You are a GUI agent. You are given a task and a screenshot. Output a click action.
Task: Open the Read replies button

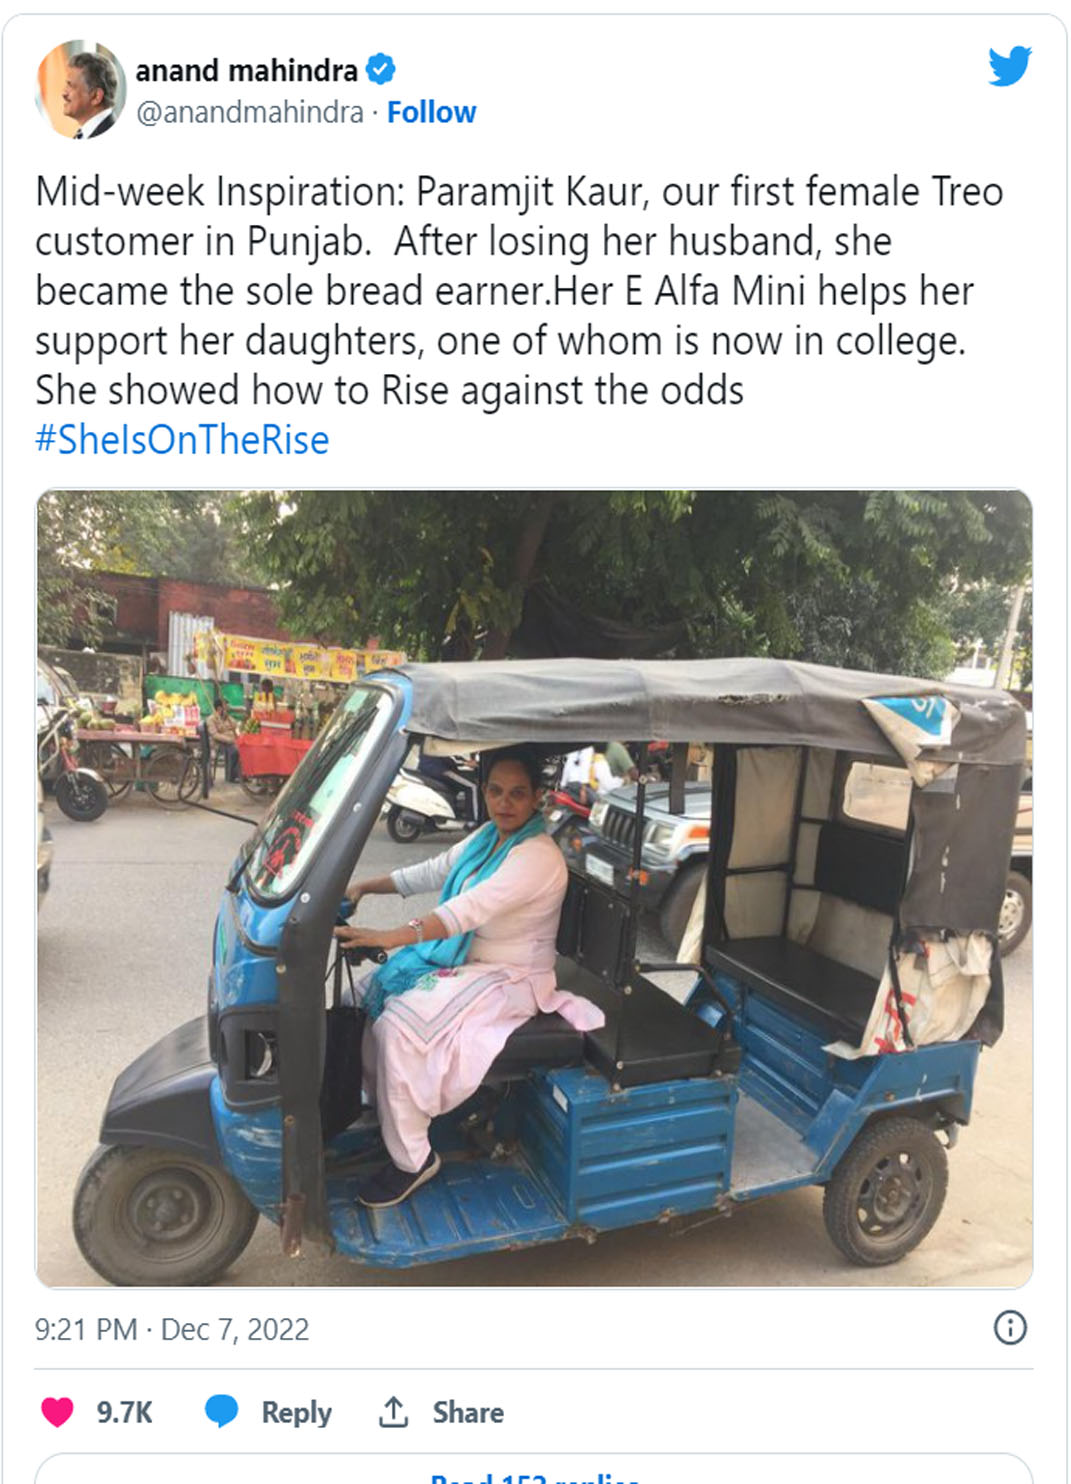click(x=534, y=1470)
